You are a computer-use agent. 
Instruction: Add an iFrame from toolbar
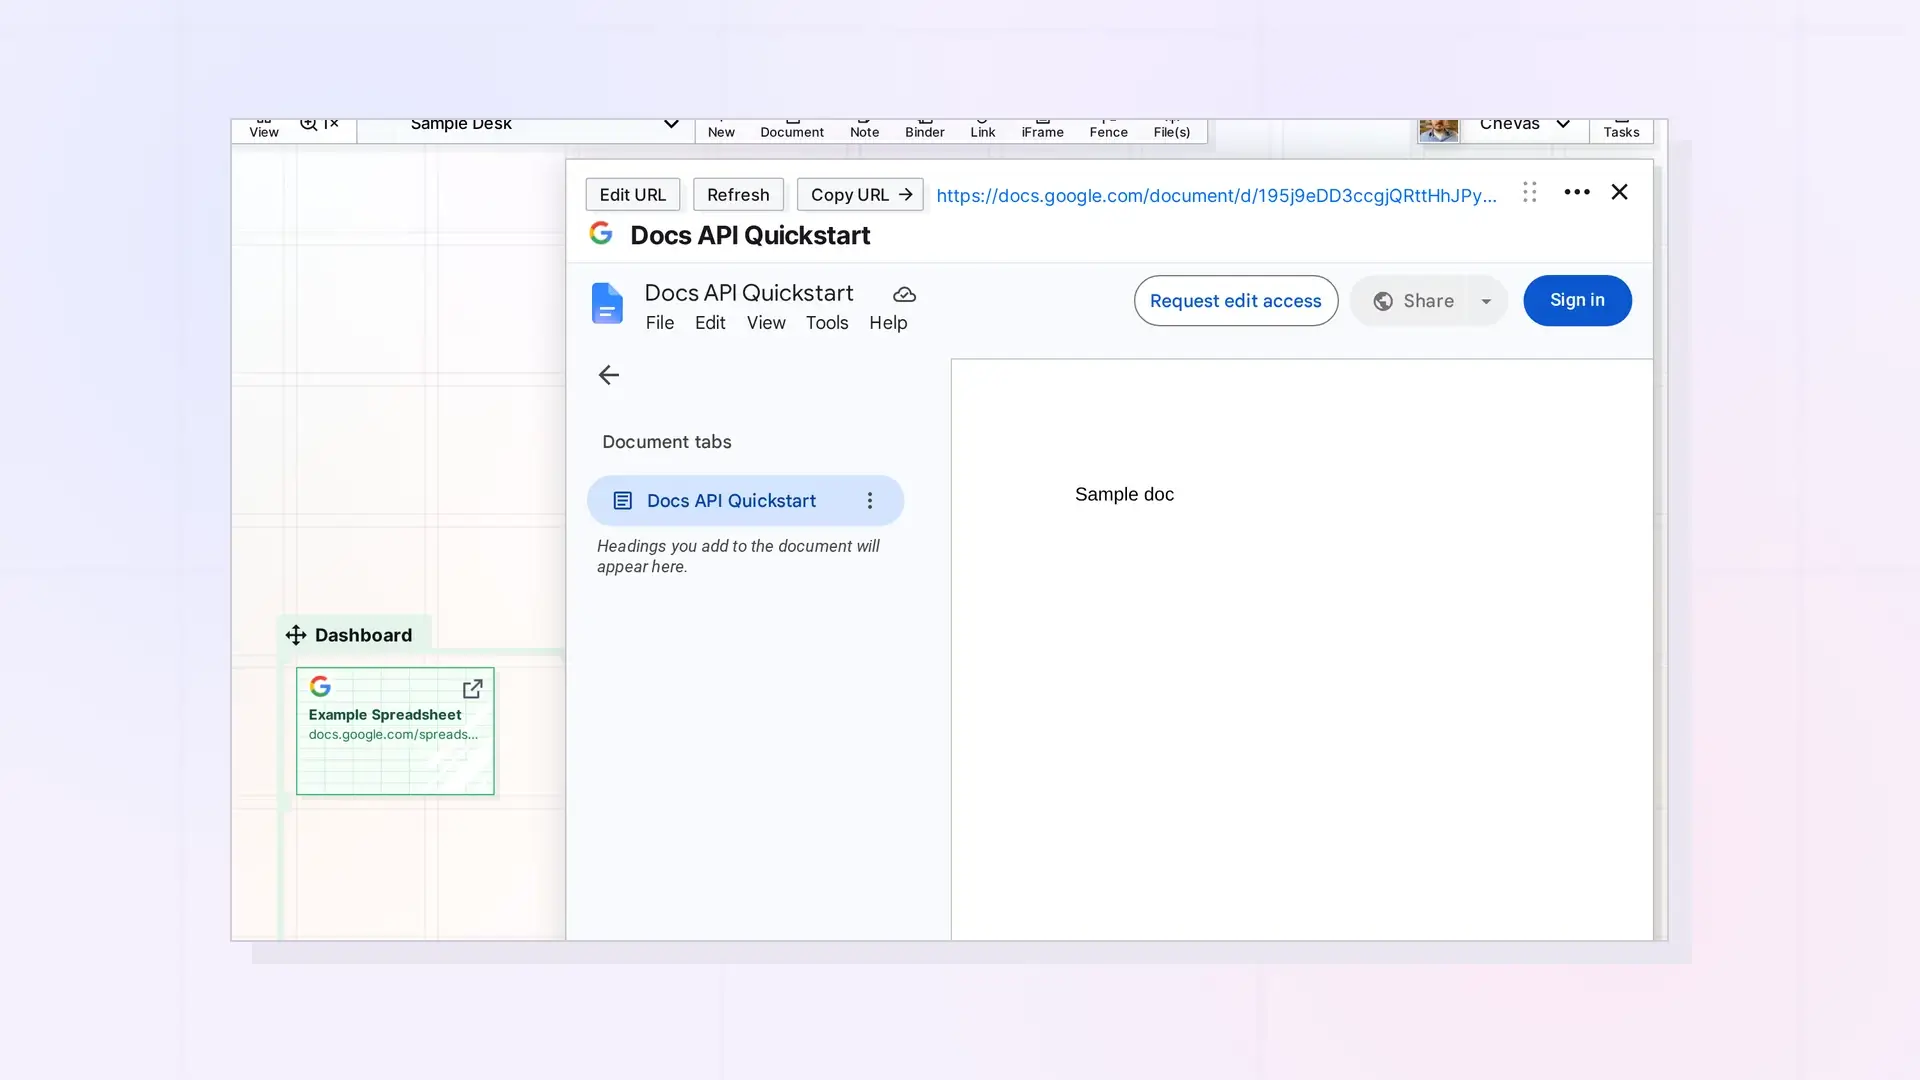[1042, 130]
